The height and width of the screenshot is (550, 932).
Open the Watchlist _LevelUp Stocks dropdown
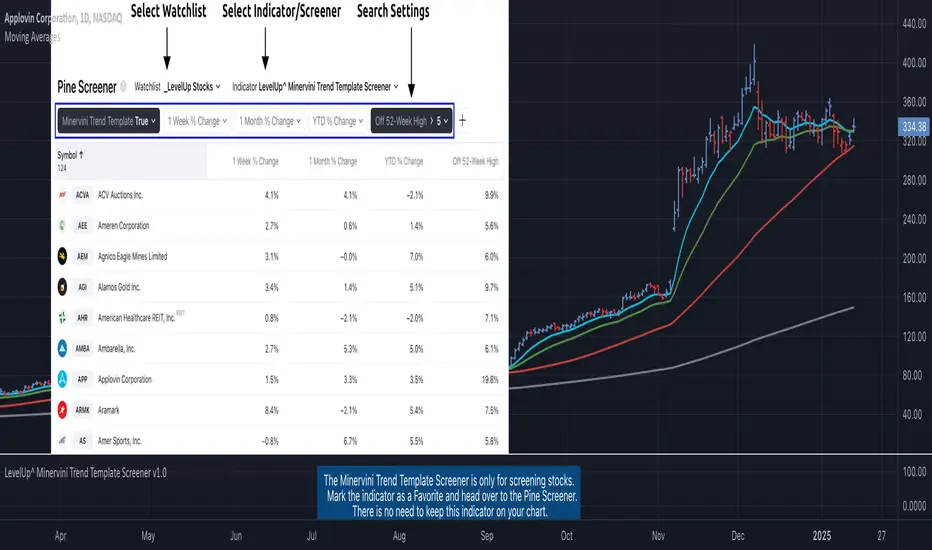(177, 87)
